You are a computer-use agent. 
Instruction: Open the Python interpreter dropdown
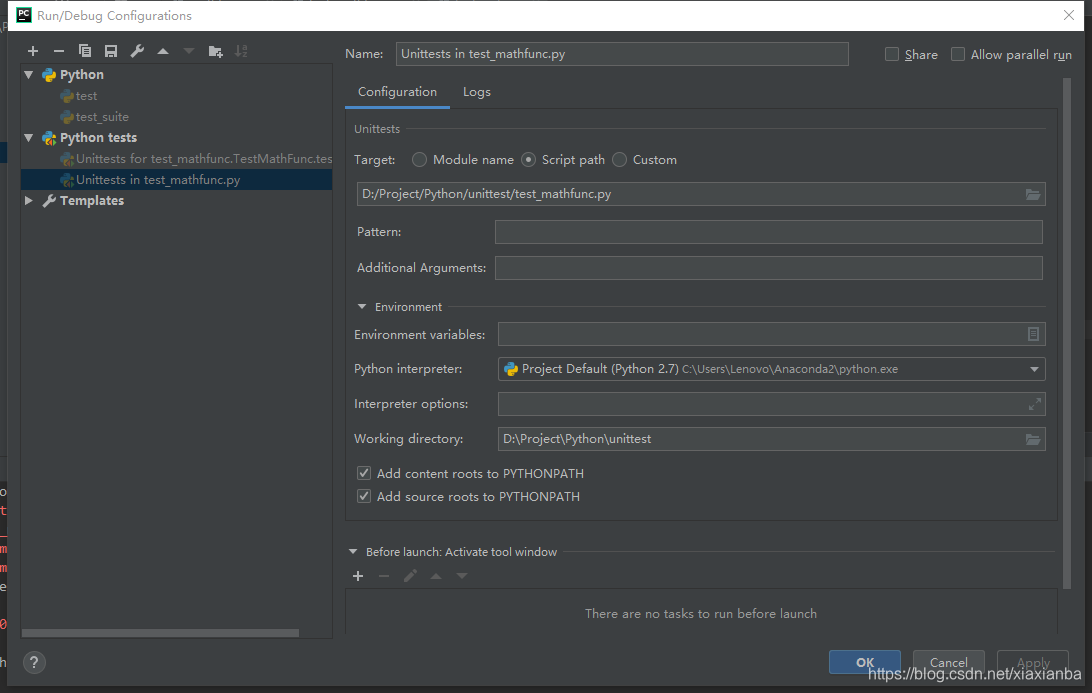point(1034,369)
